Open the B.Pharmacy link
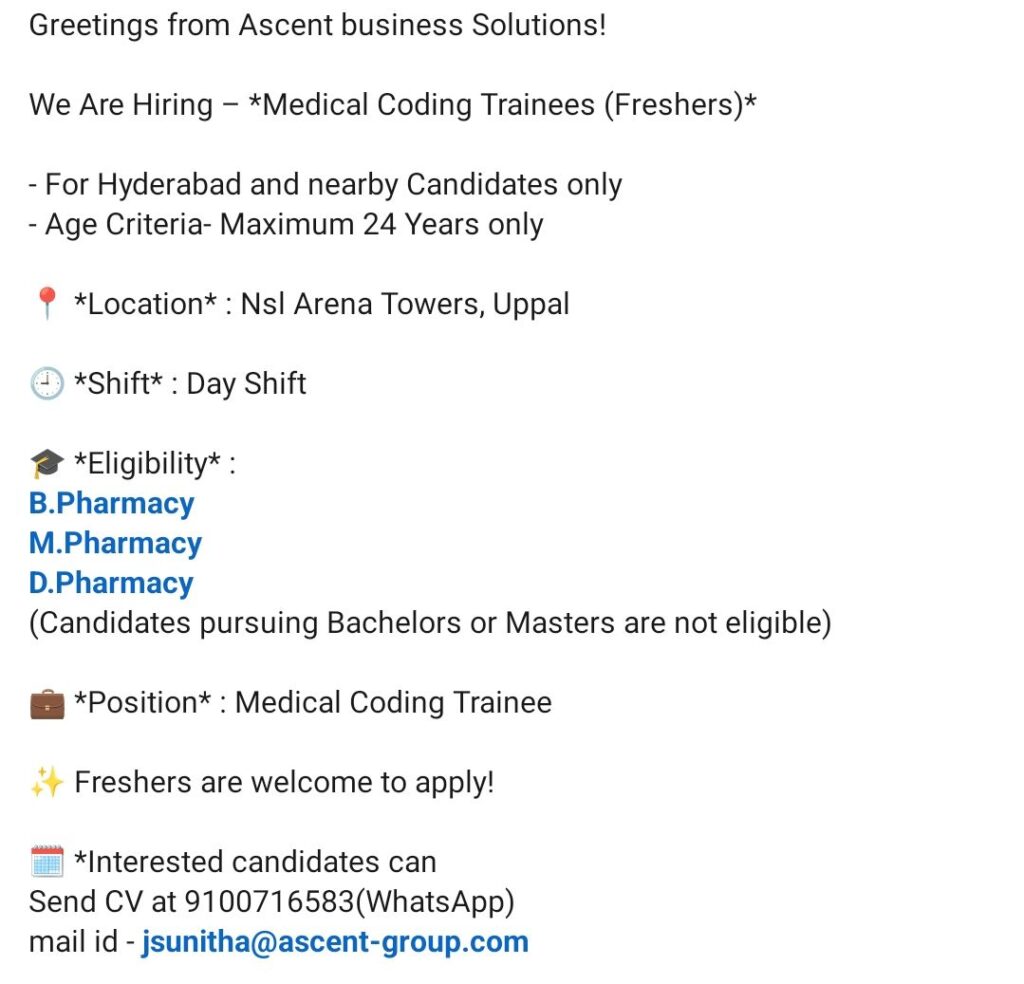Image resolution: width=1024 pixels, height=984 pixels. [111, 503]
